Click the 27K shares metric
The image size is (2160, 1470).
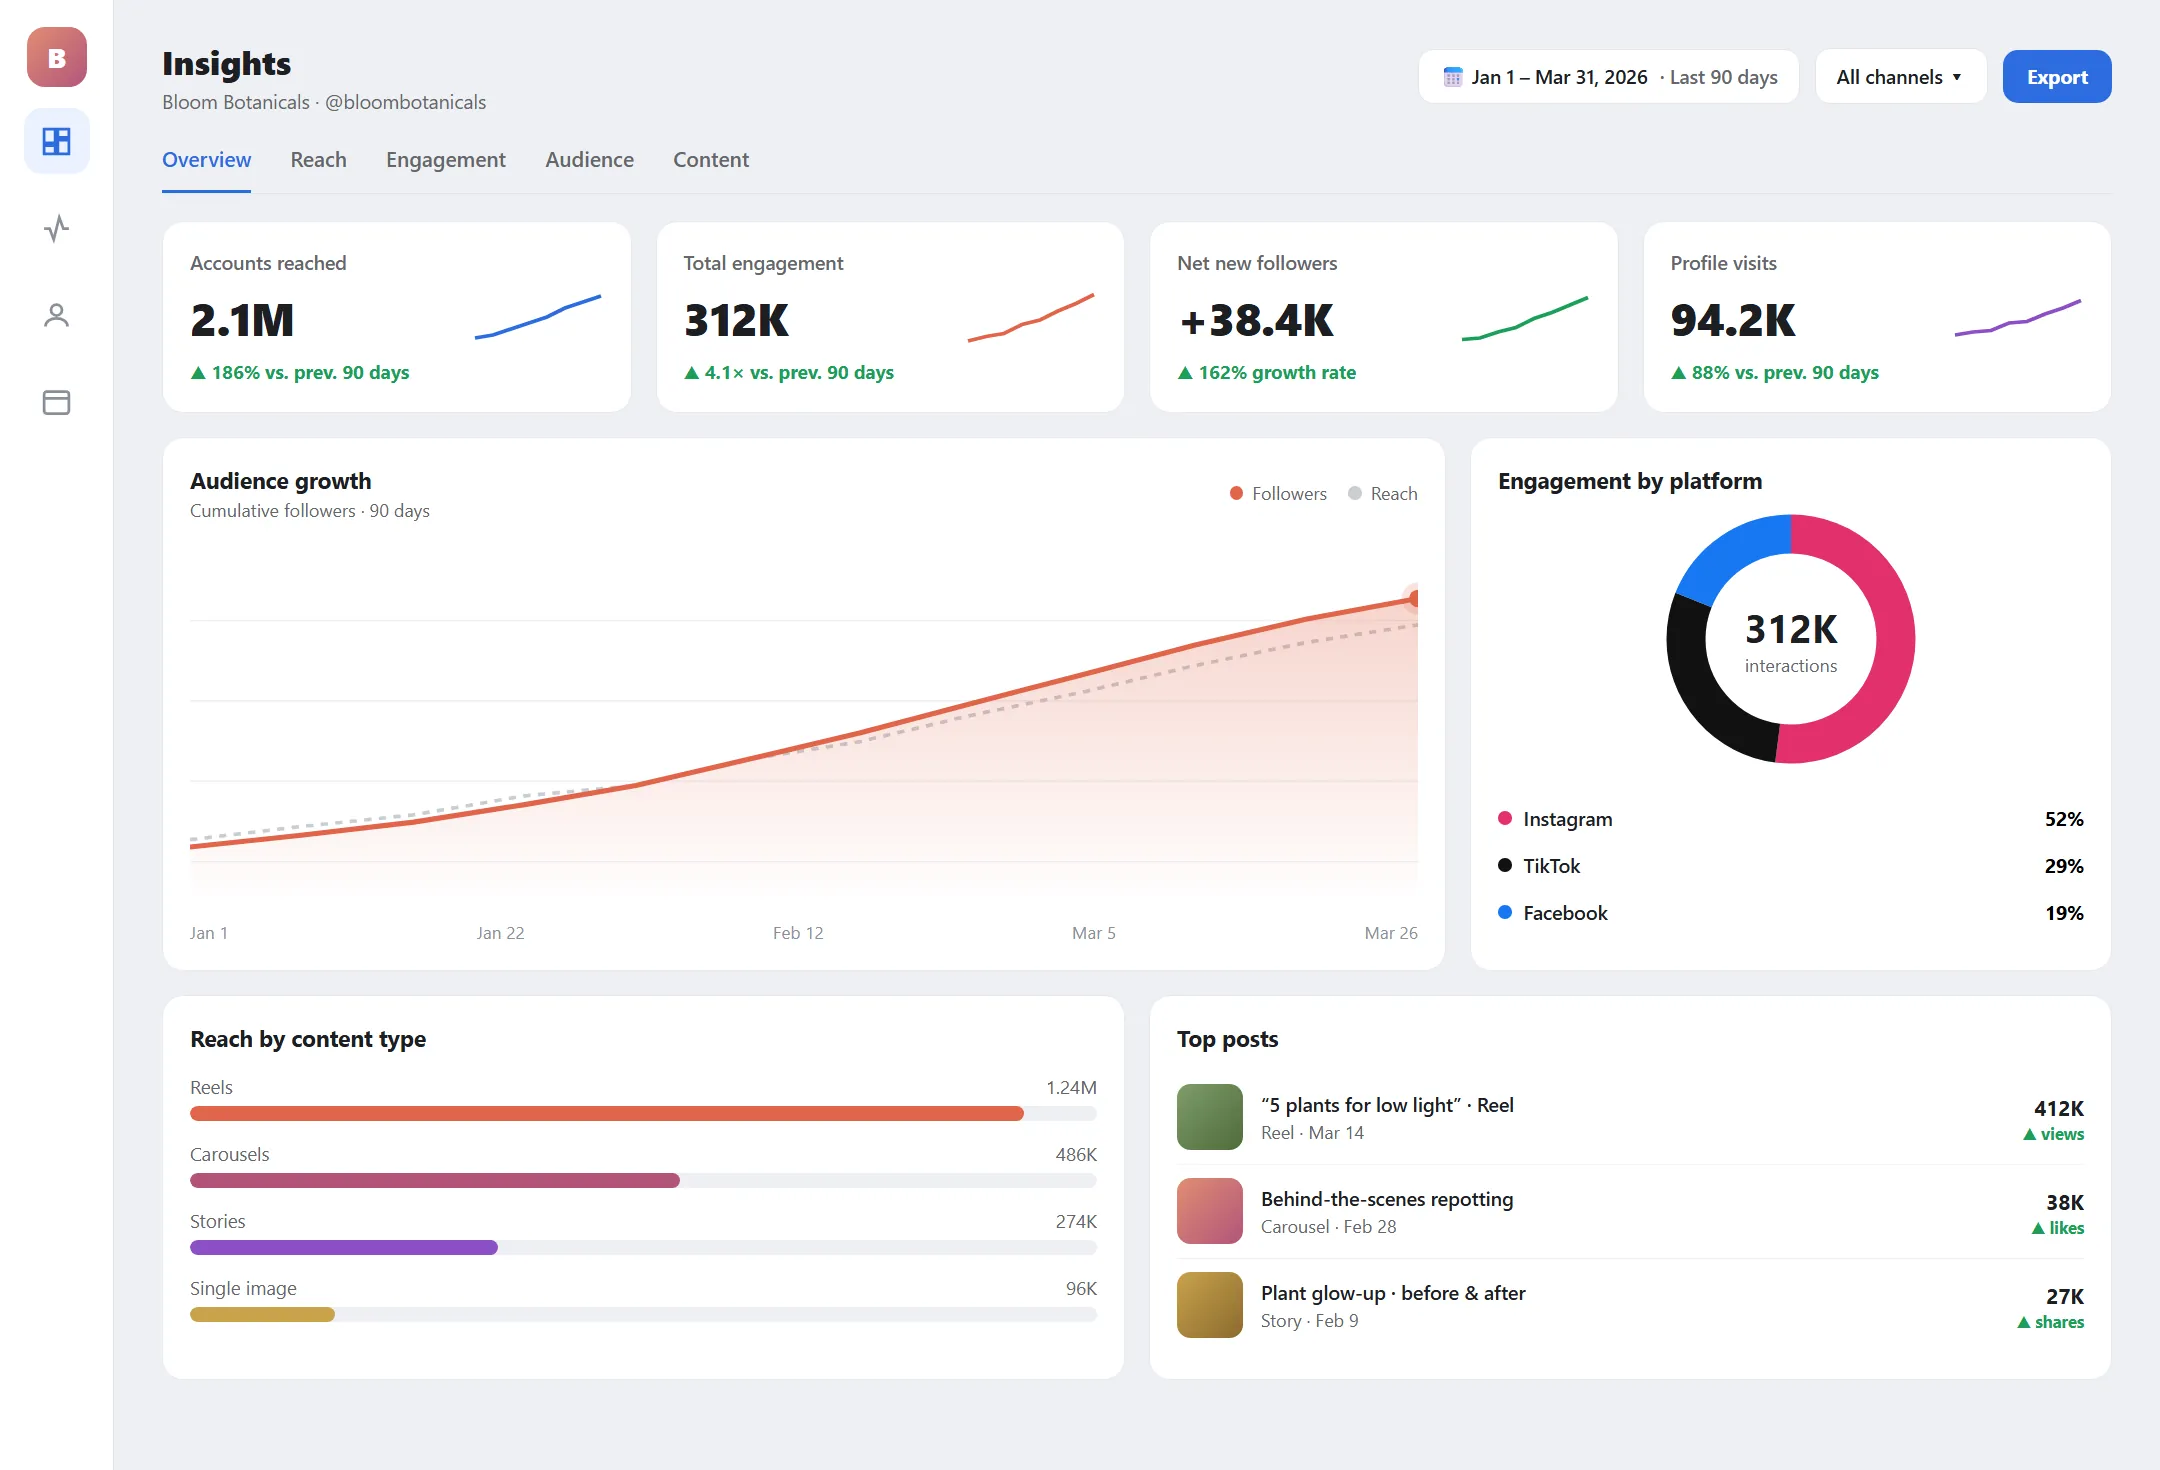[x=2050, y=1307]
